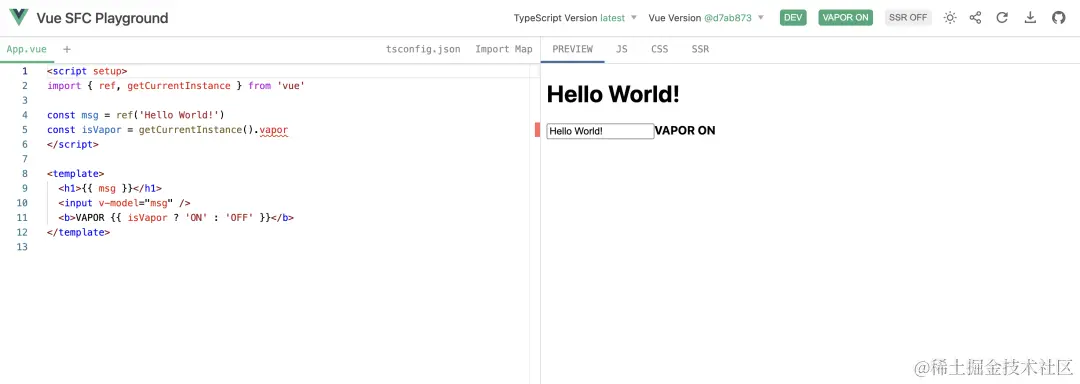Click the underlined vapor word in code

(x=273, y=129)
